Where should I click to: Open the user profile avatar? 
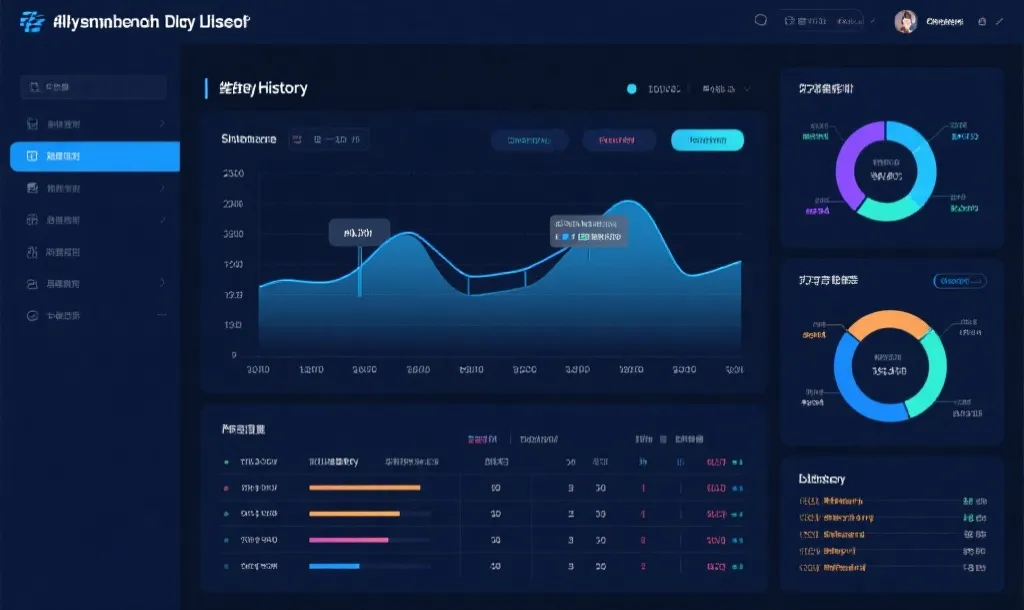(x=906, y=21)
